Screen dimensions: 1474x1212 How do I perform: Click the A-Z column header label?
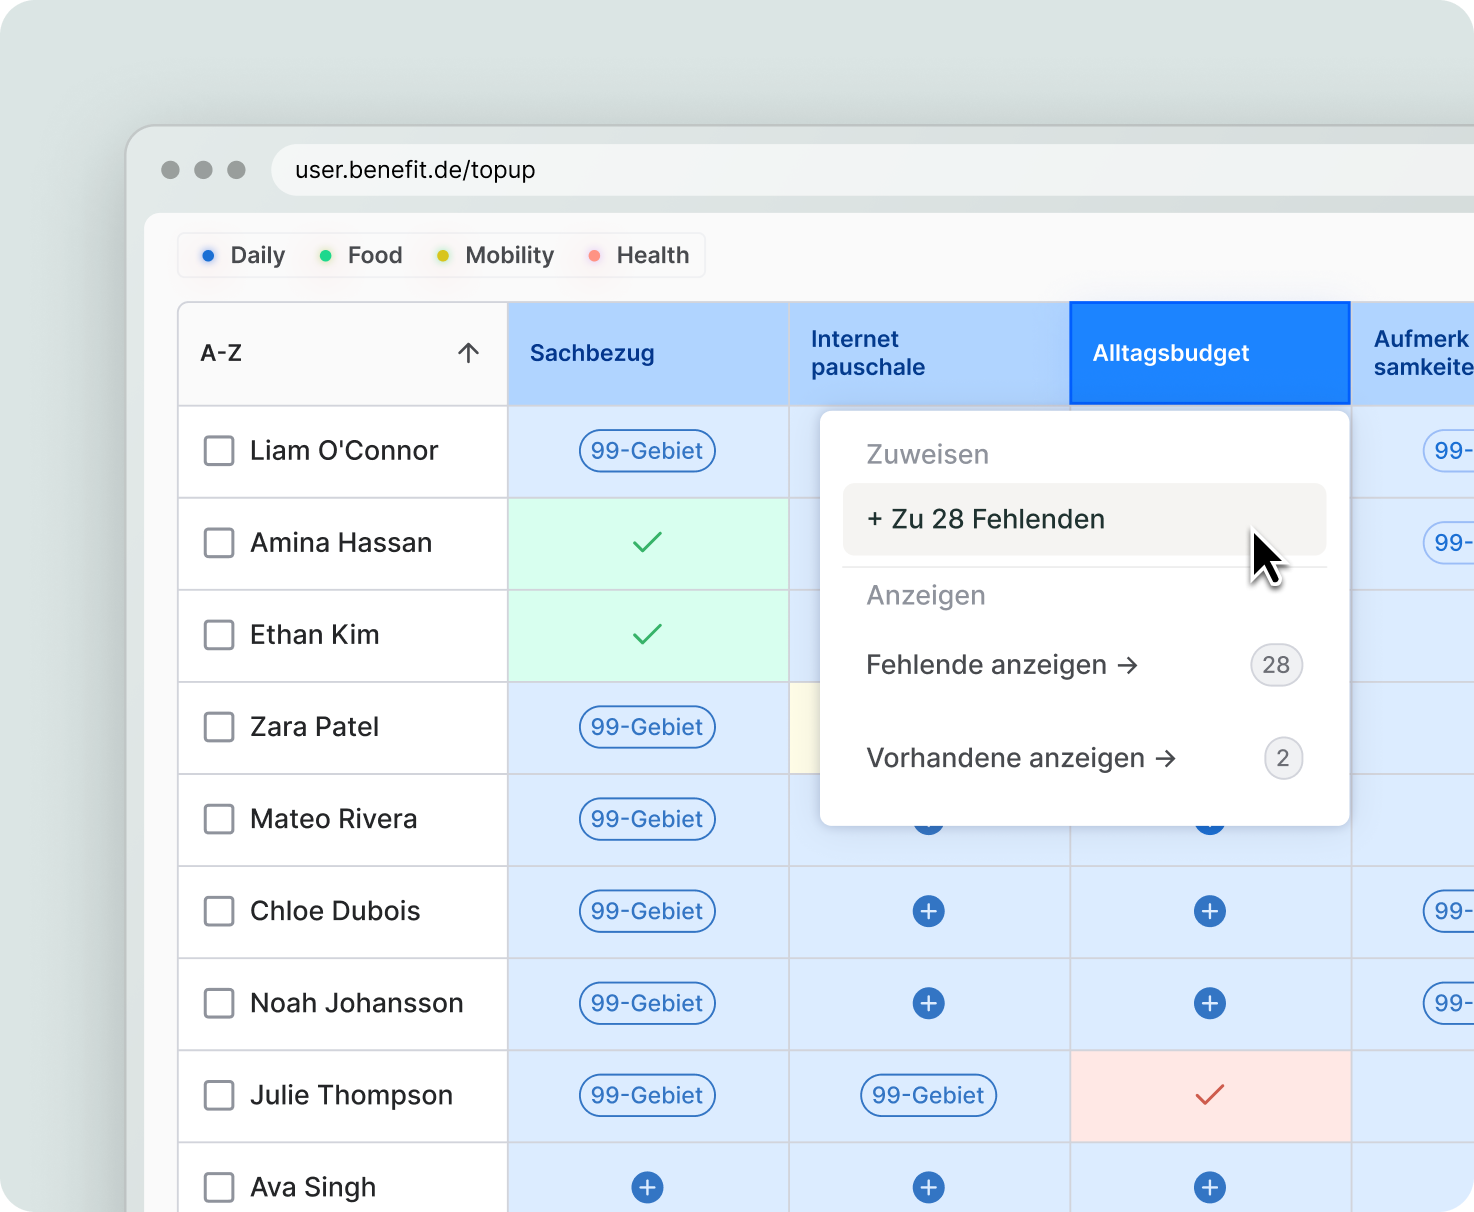point(221,353)
